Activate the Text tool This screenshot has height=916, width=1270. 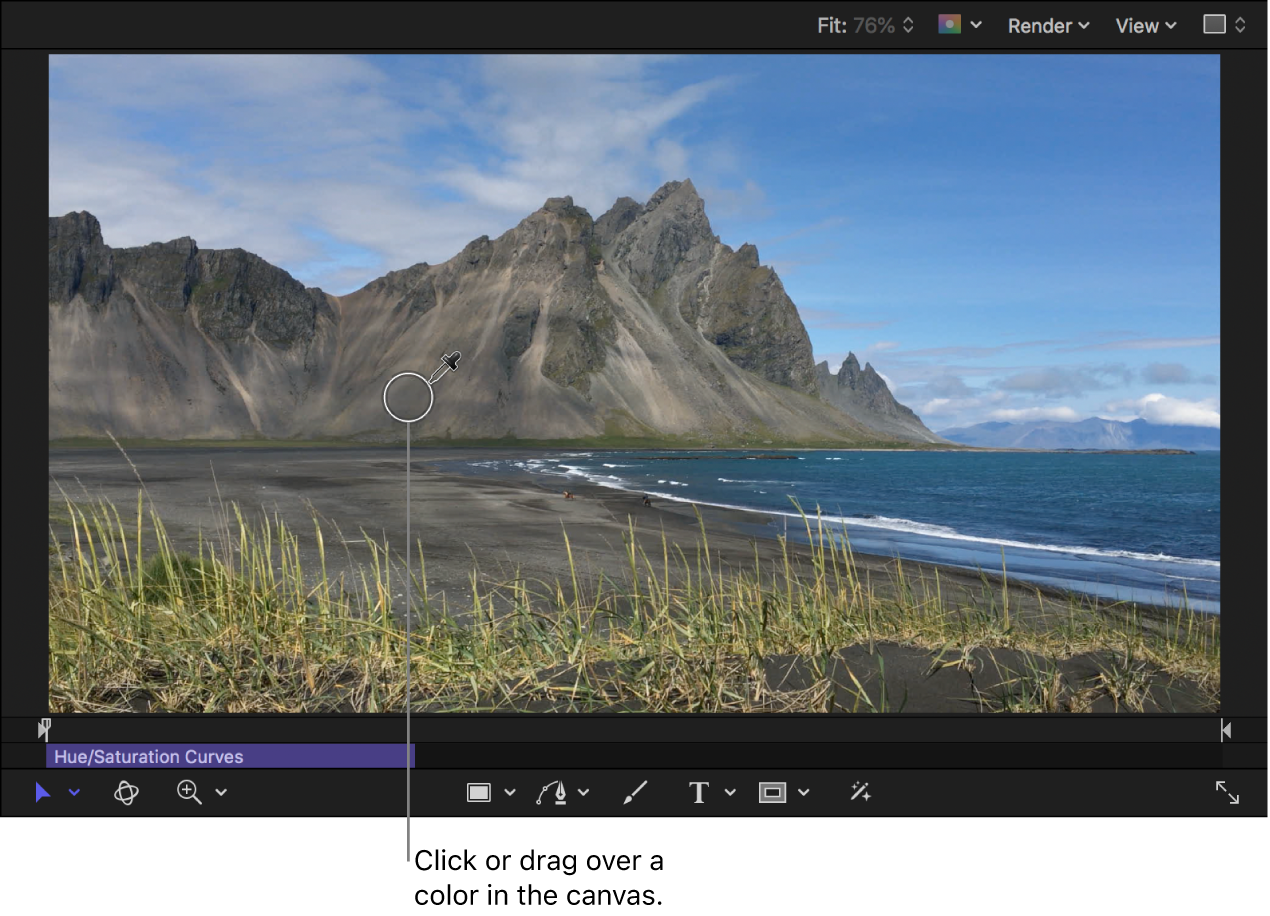[699, 793]
